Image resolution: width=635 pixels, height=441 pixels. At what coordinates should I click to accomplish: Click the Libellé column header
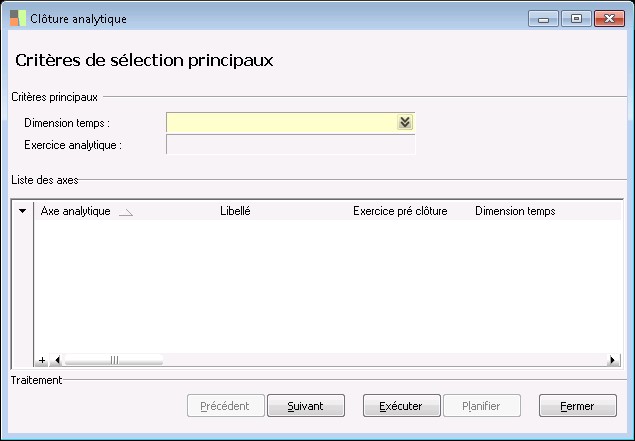click(235, 212)
